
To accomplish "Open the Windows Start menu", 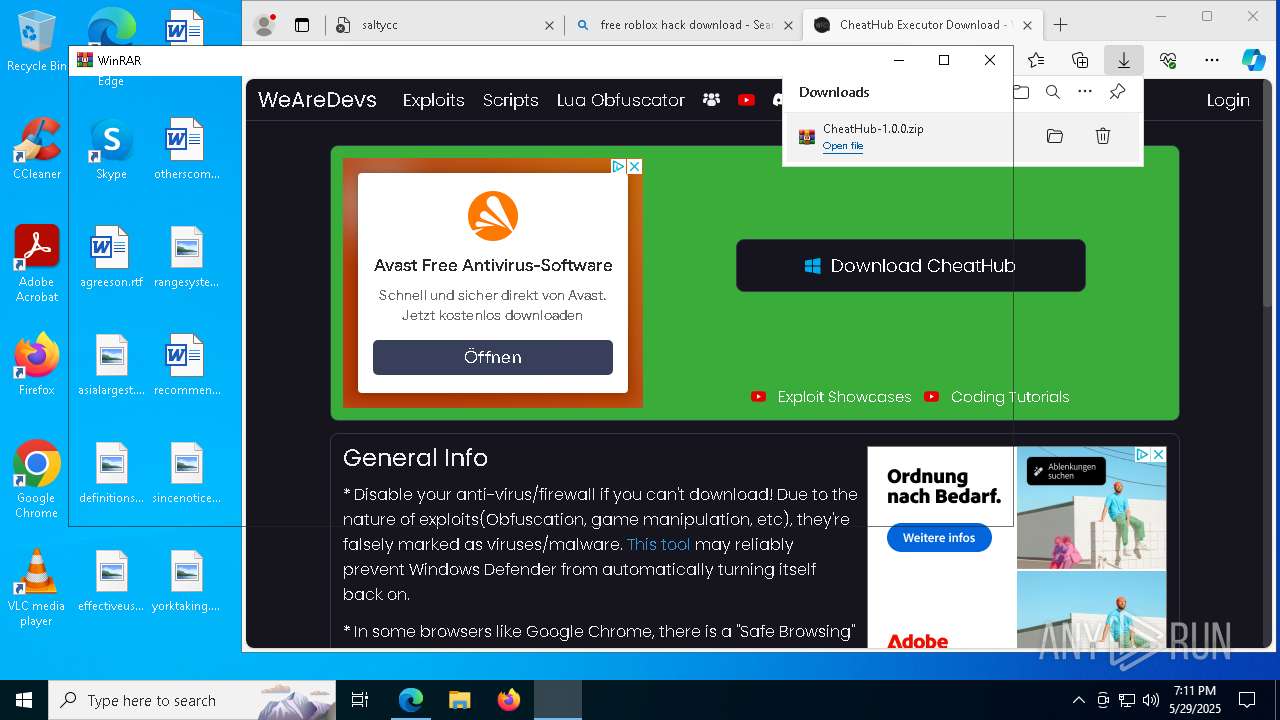I will (24, 700).
